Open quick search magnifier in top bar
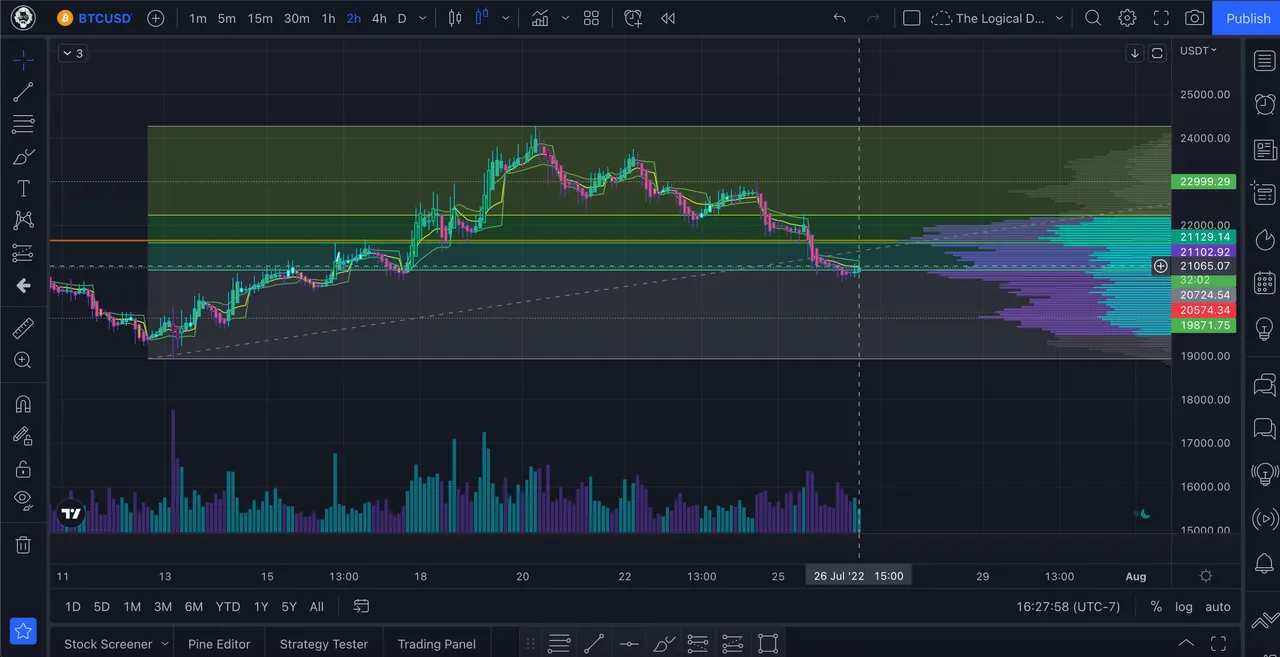The image size is (1280, 657). click(x=1093, y=18)
